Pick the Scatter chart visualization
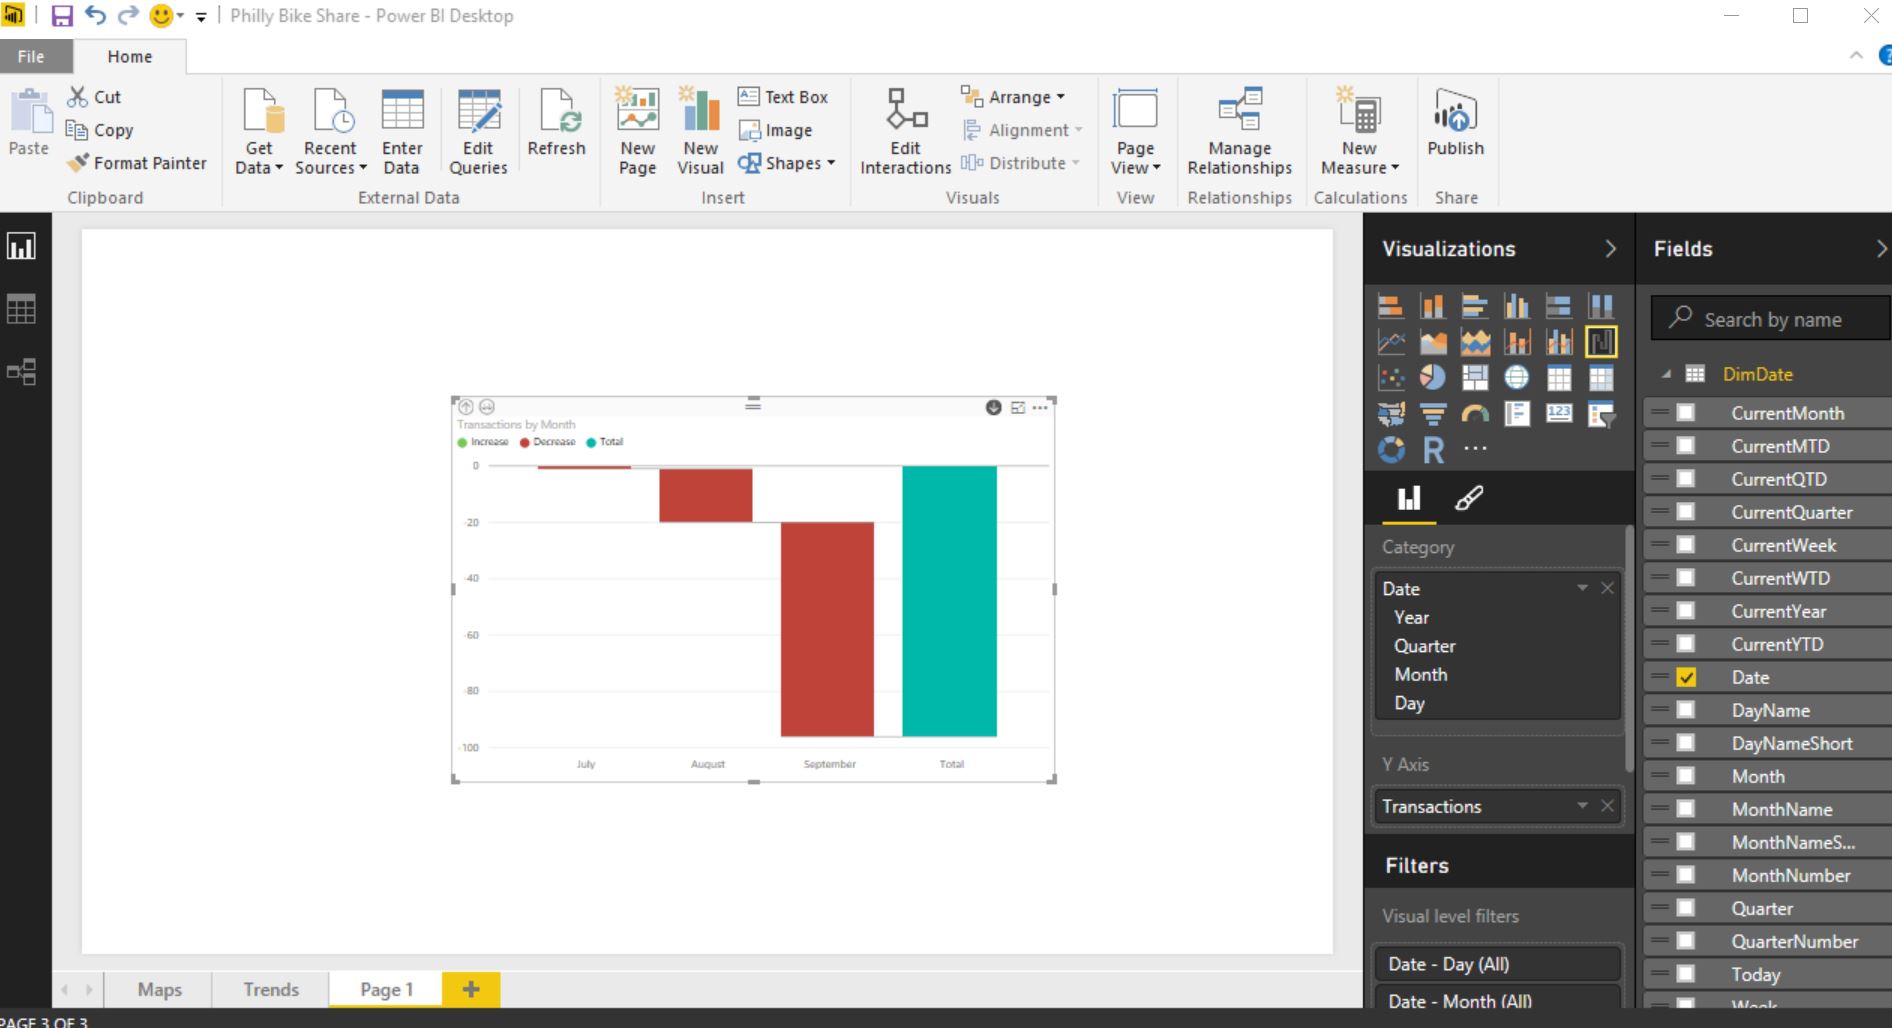The width and height of the screenshot is (1892, 1028). pos(1391,377)
